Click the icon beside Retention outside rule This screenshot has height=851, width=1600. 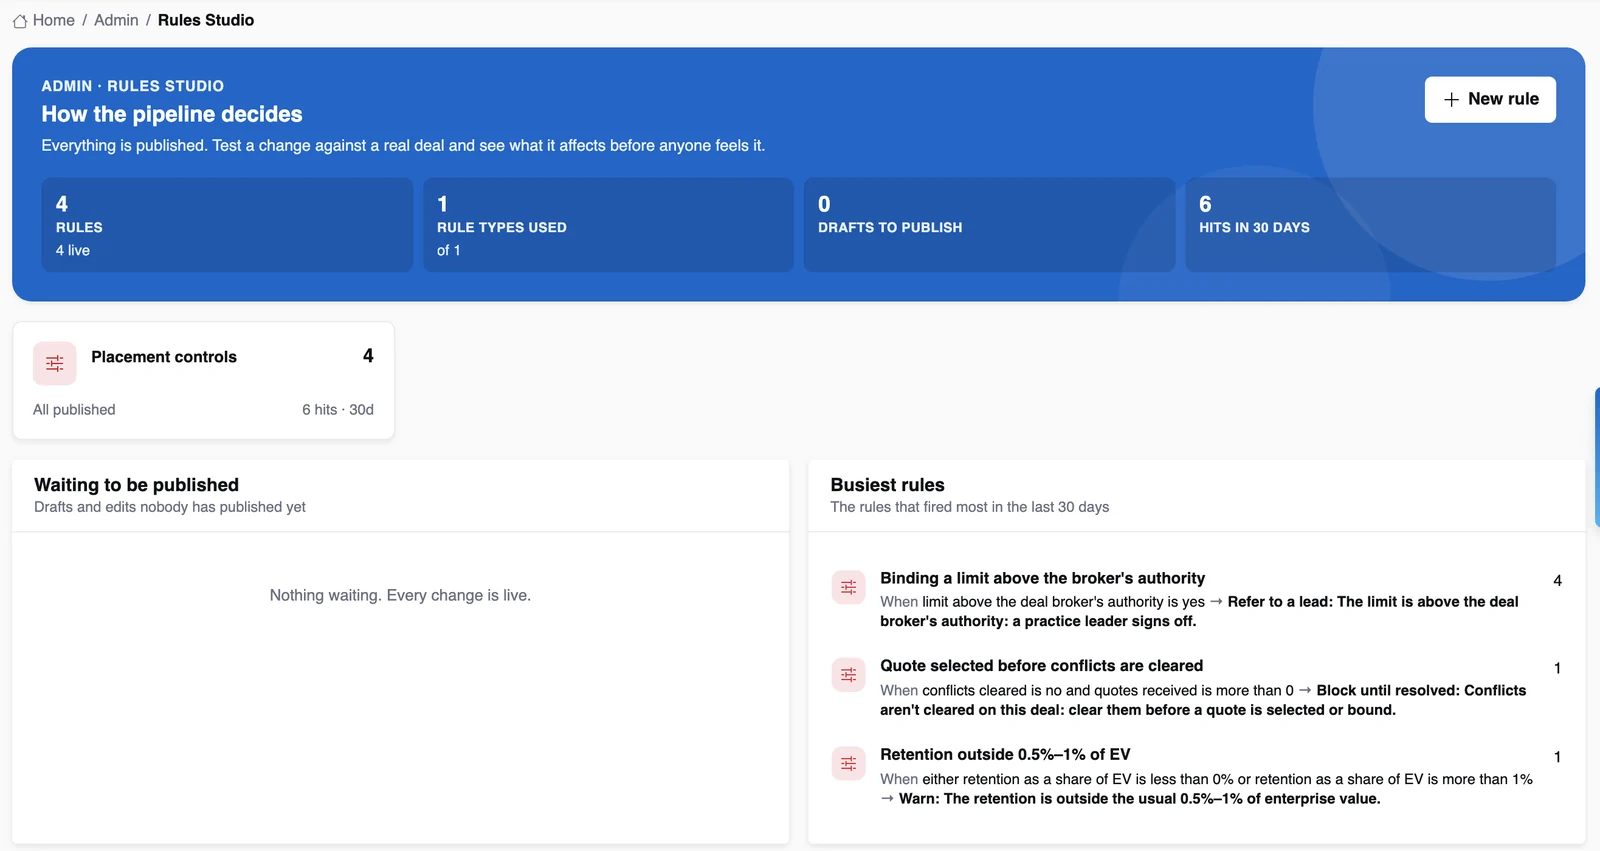click(848, 764)
